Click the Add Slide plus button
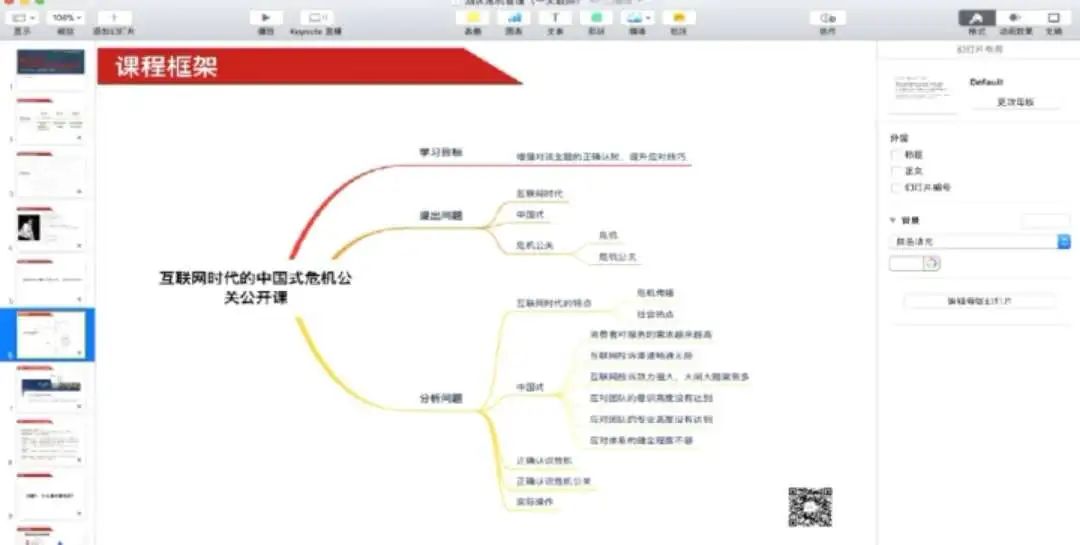The width and height of the screenshot is (1080, 545). (113, 18)
